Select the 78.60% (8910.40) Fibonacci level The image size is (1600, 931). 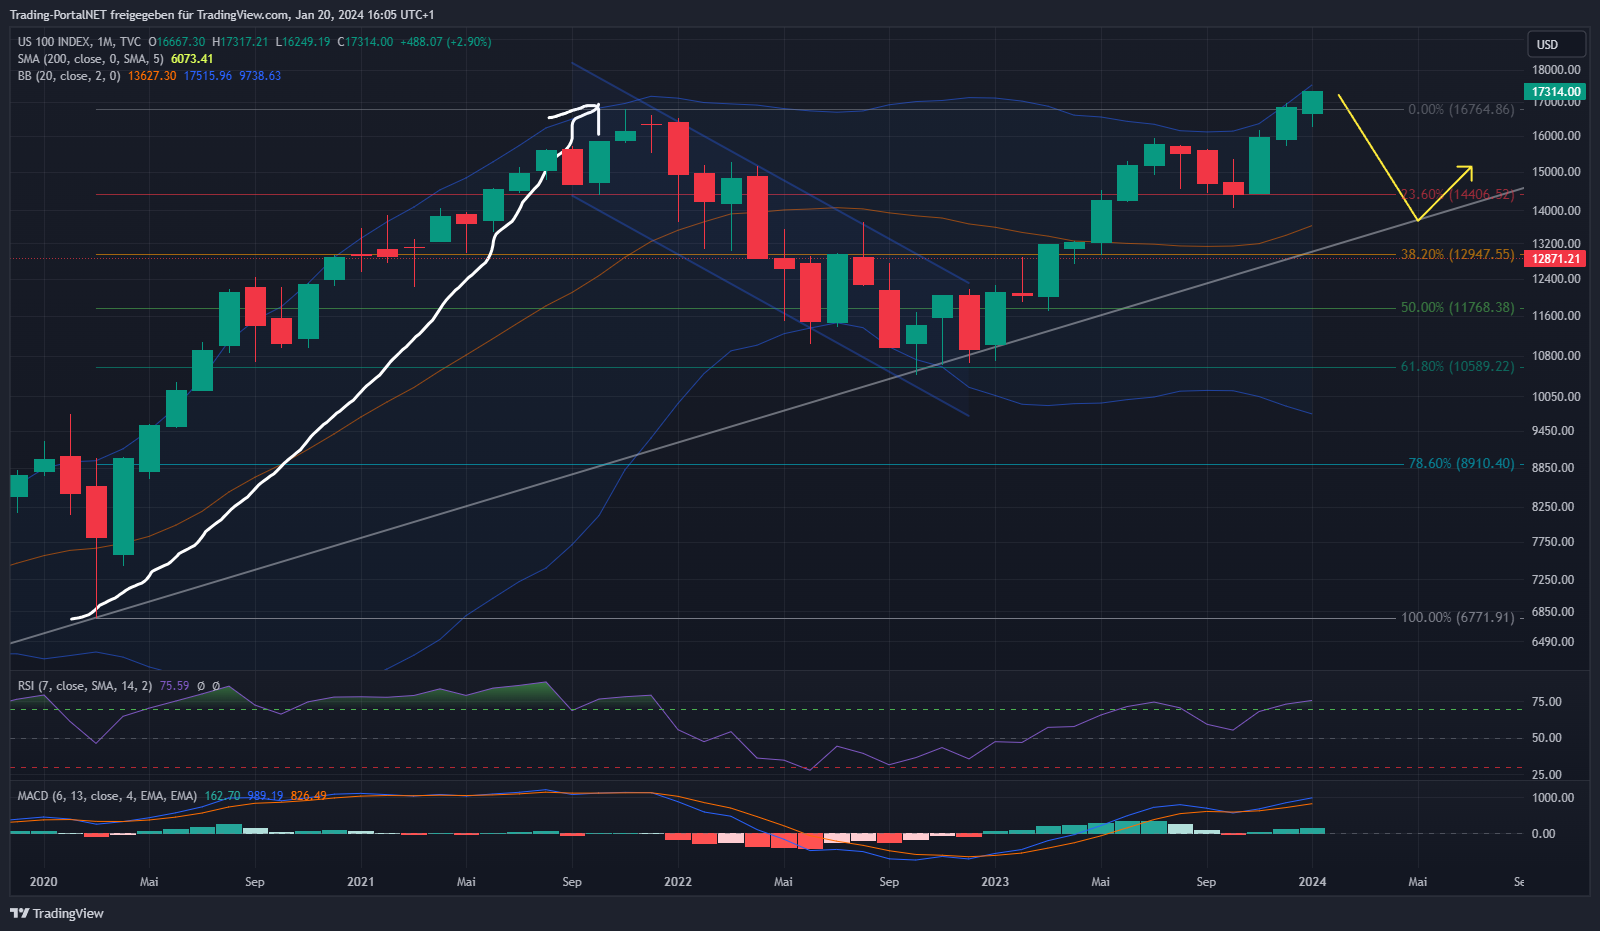1460,464
